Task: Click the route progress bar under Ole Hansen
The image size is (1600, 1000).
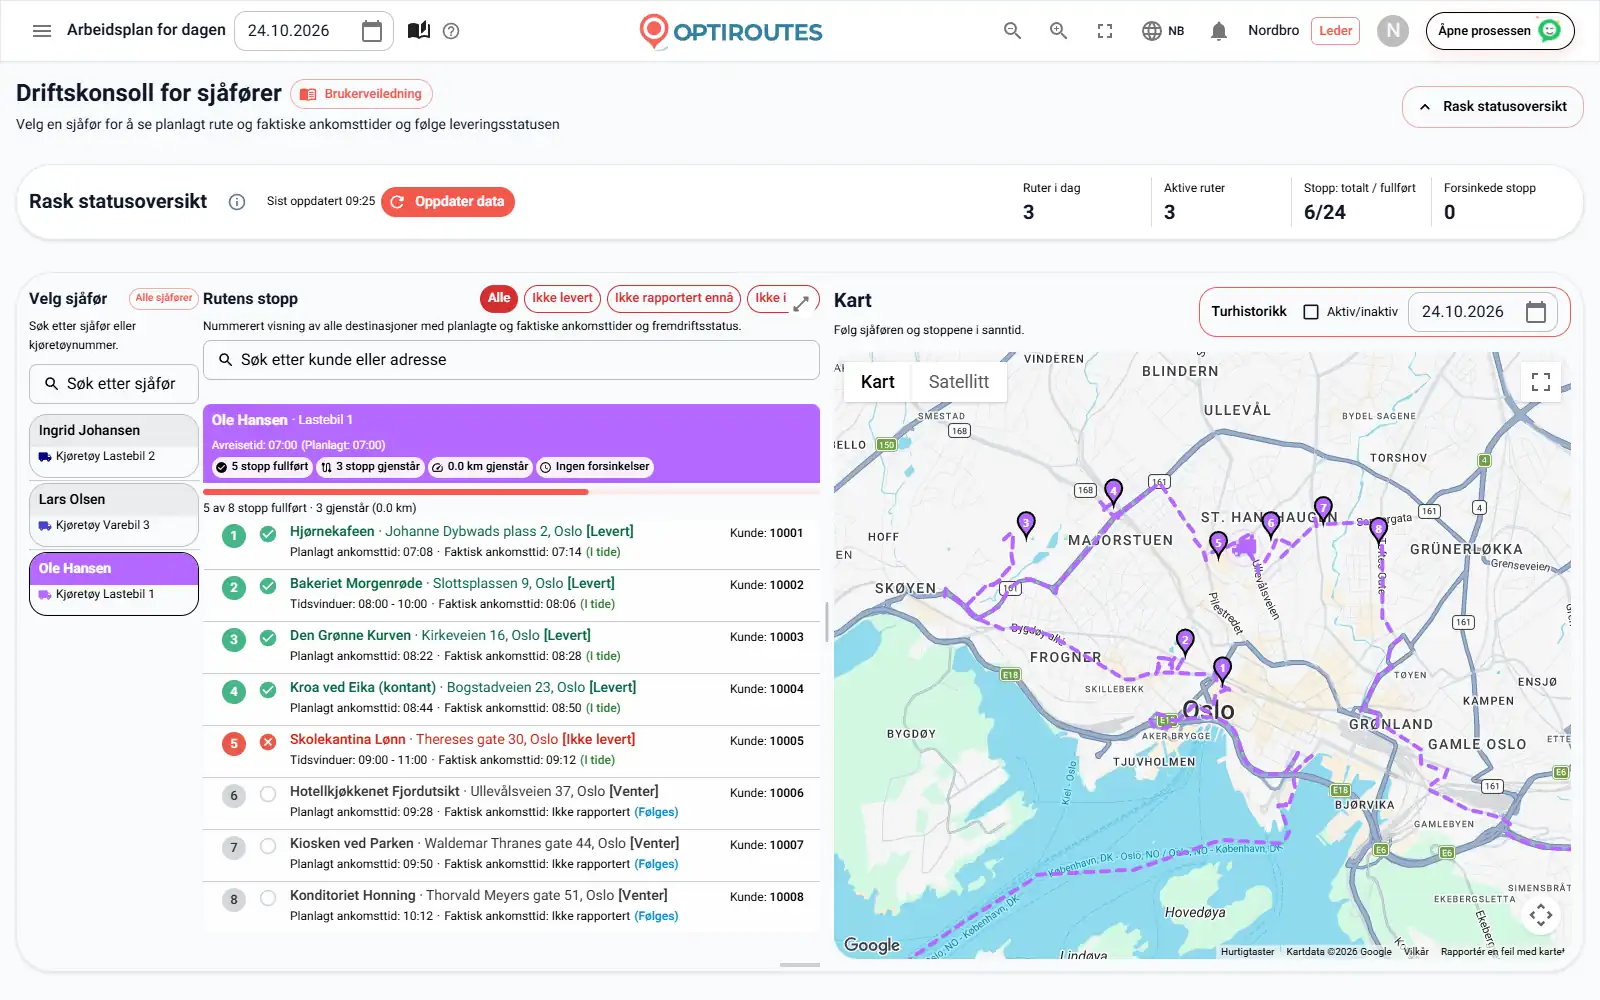Action: [x=511, y=492]
